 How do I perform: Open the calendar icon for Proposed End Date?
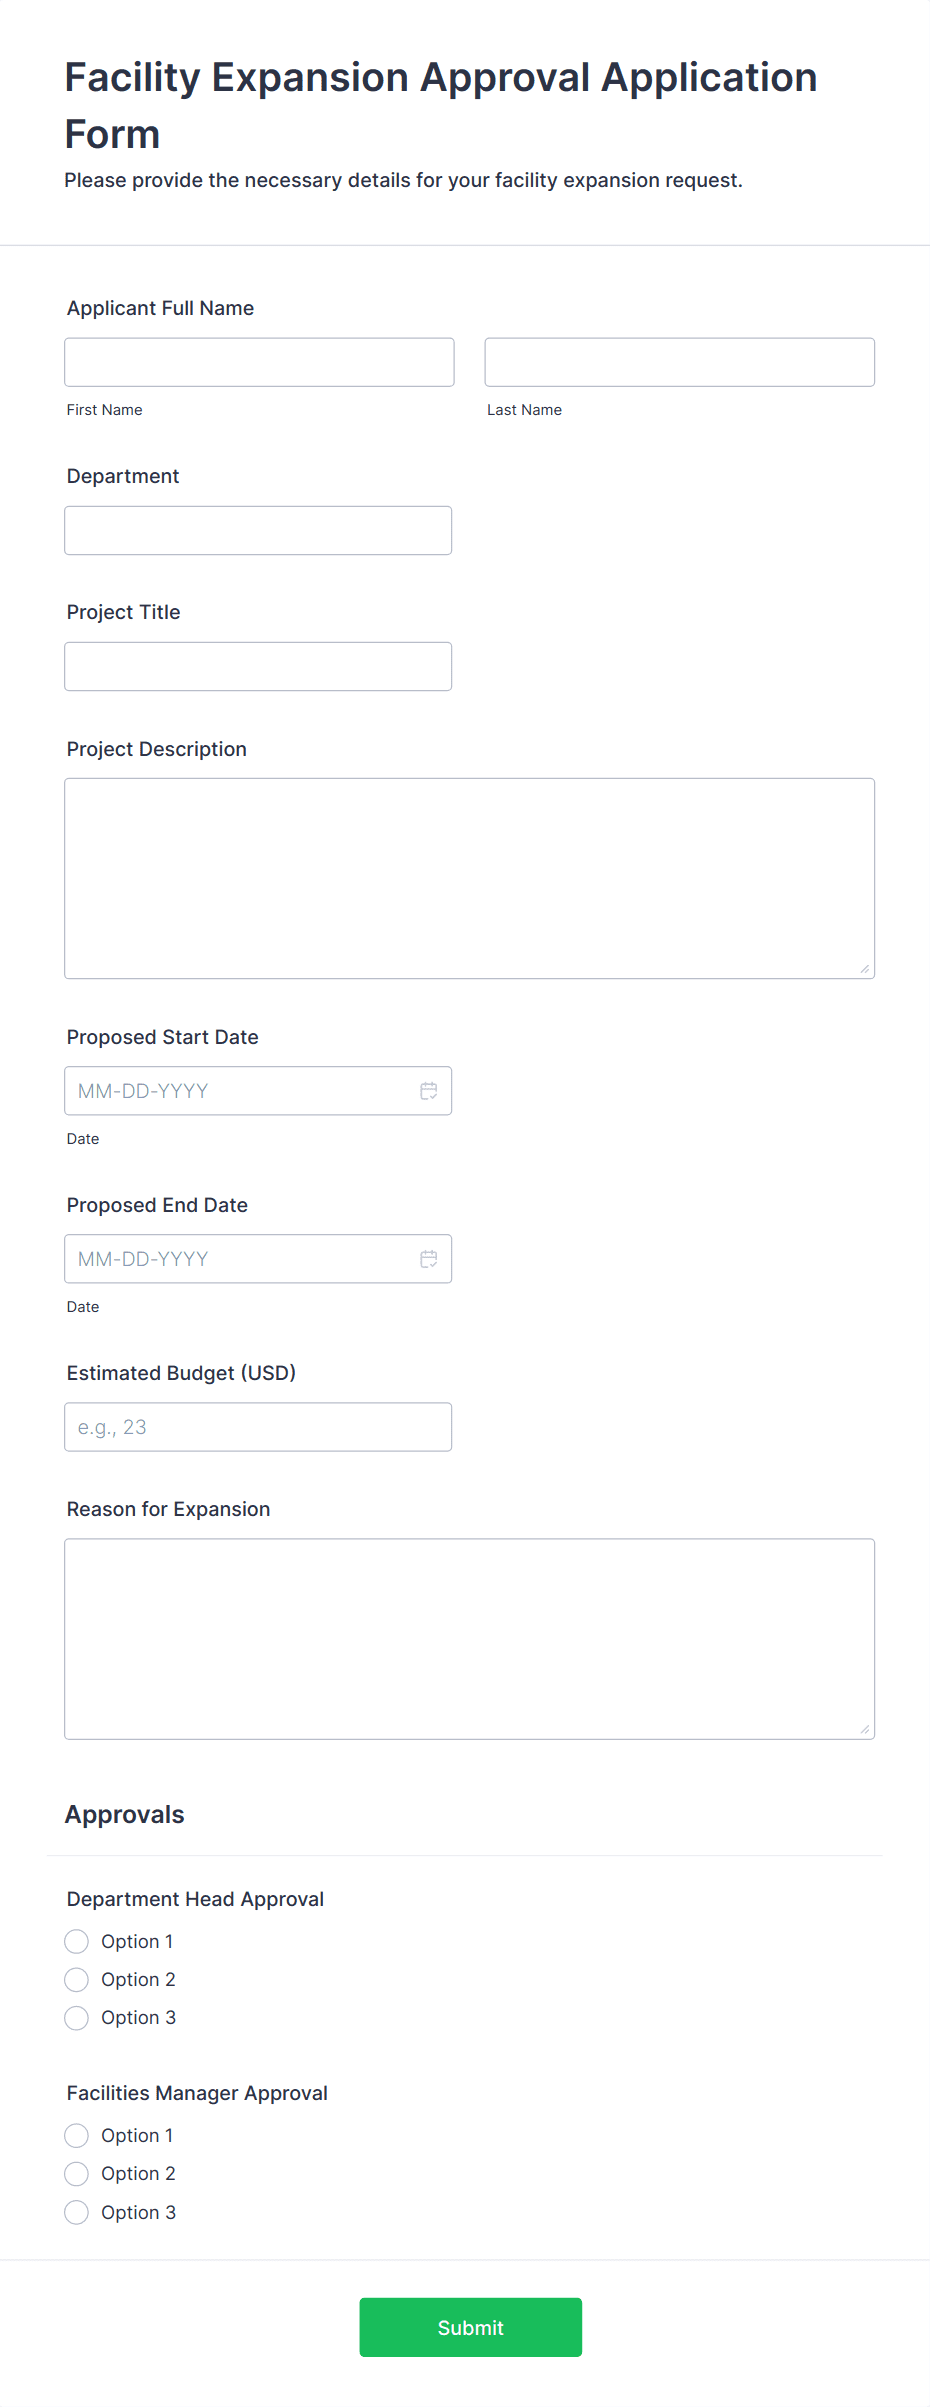[x=429, y=1259]
